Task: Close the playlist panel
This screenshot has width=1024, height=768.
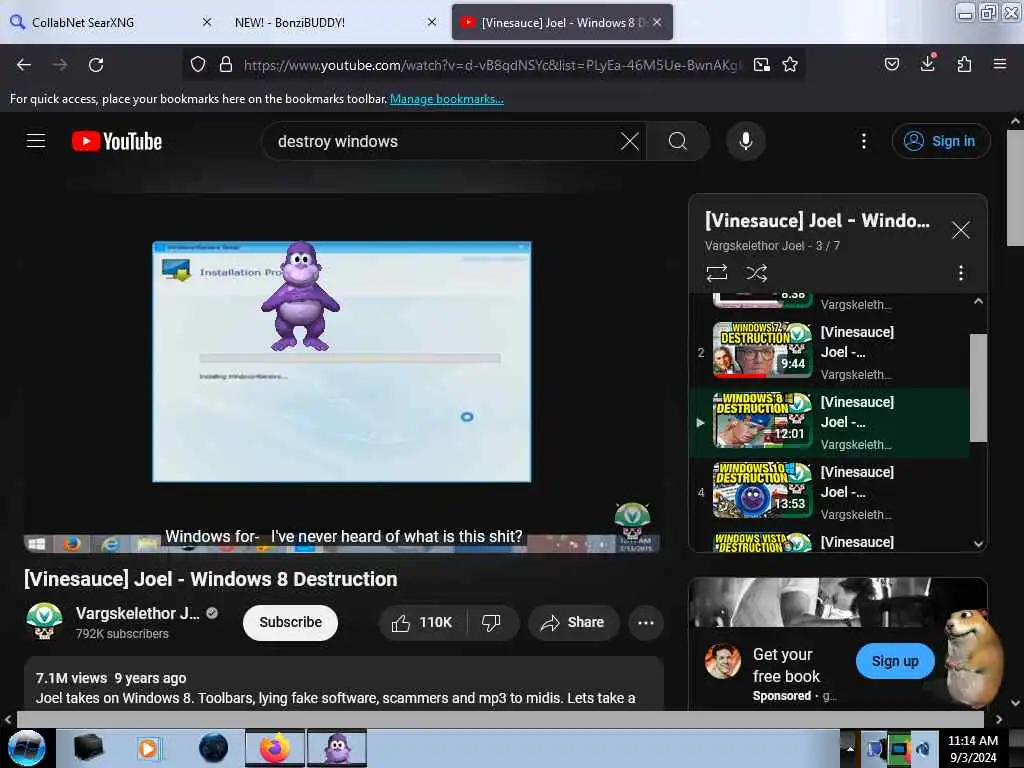Action: tap(960, 230)
